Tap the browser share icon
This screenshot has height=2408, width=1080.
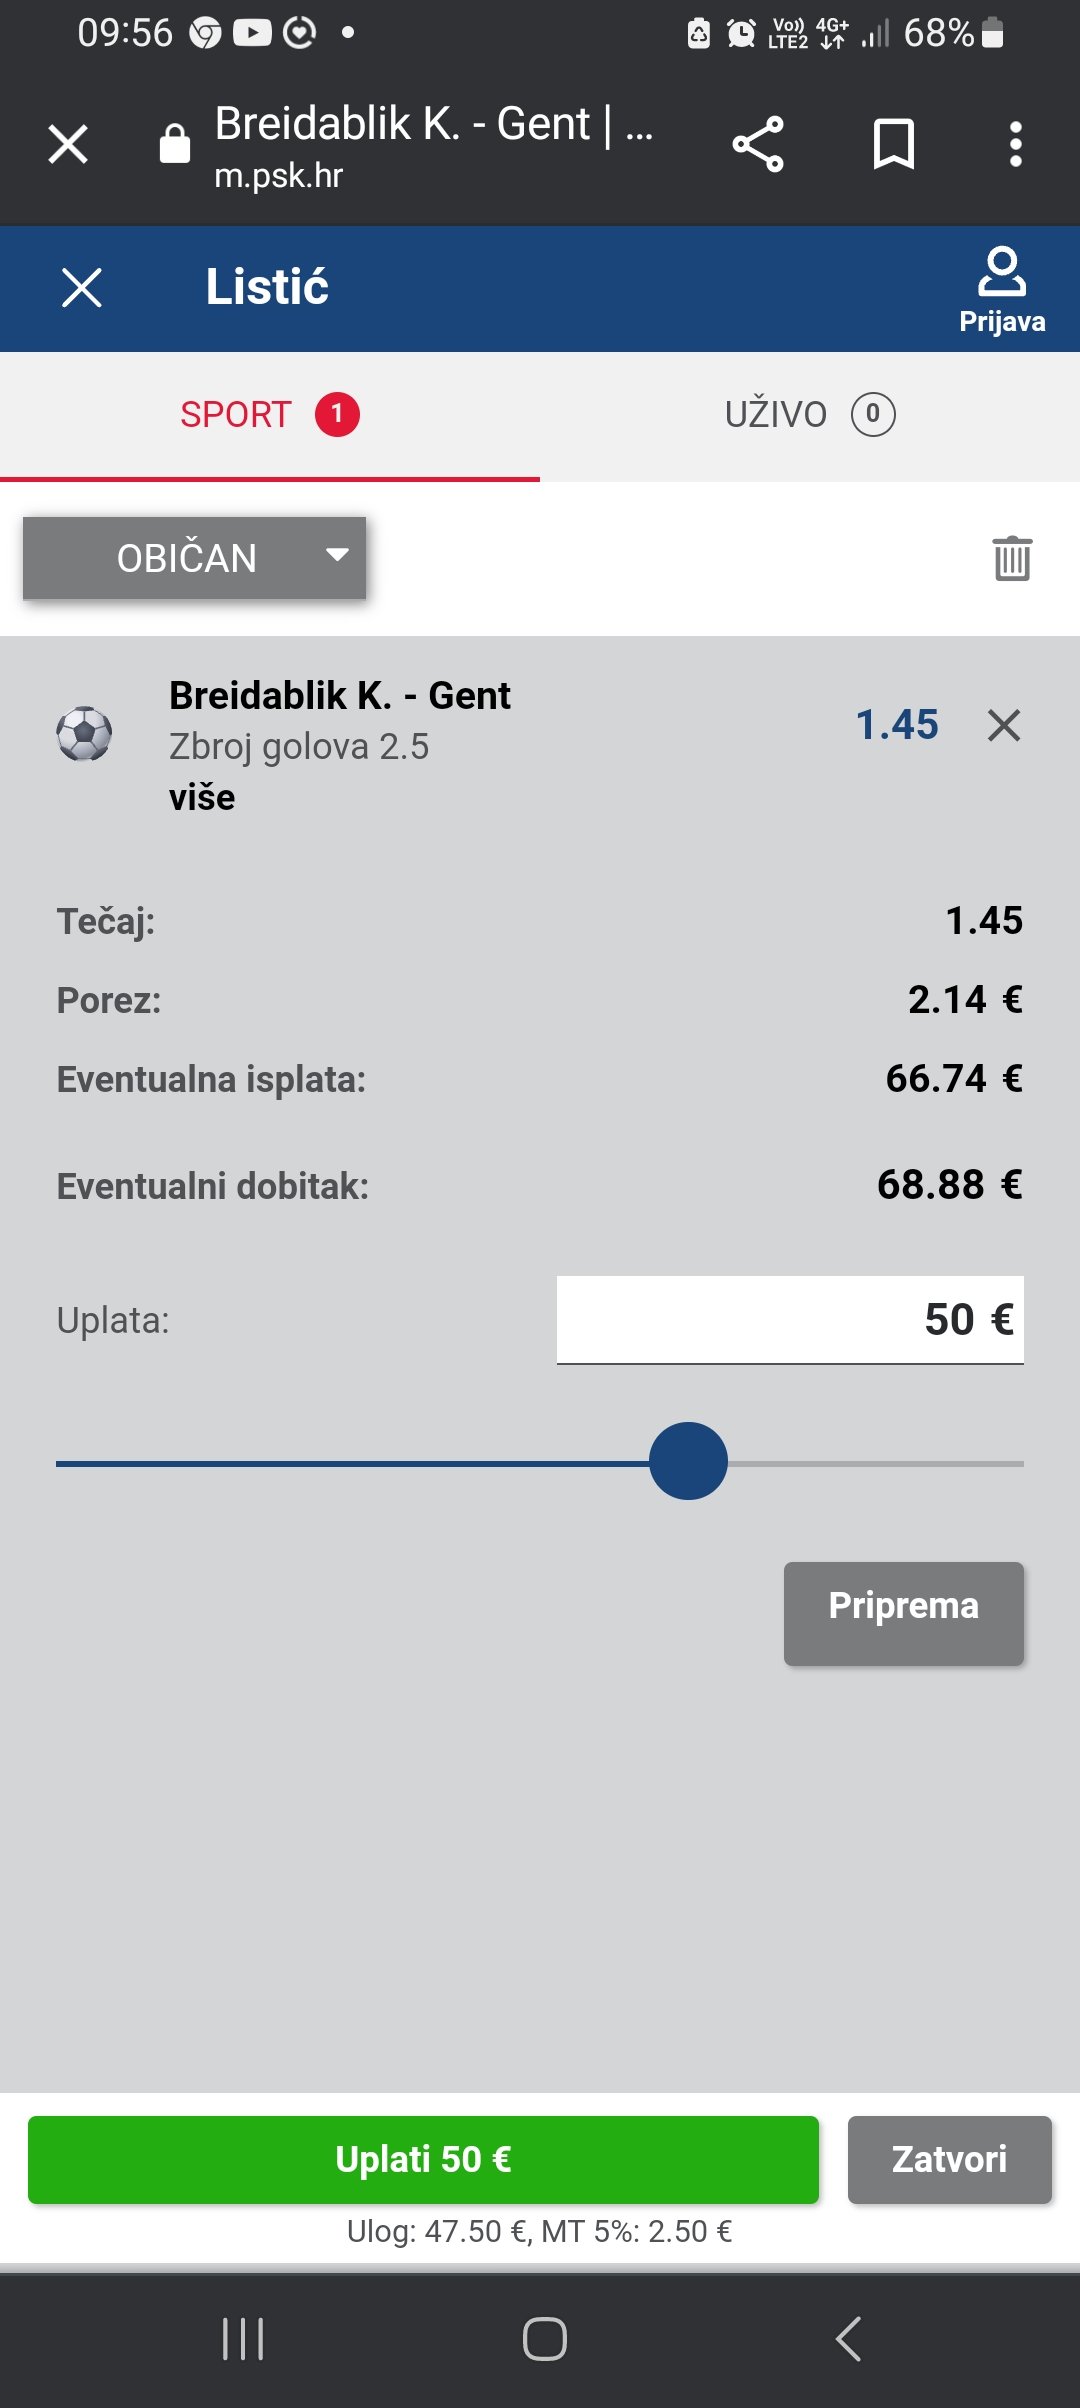(x=758, y=145)
